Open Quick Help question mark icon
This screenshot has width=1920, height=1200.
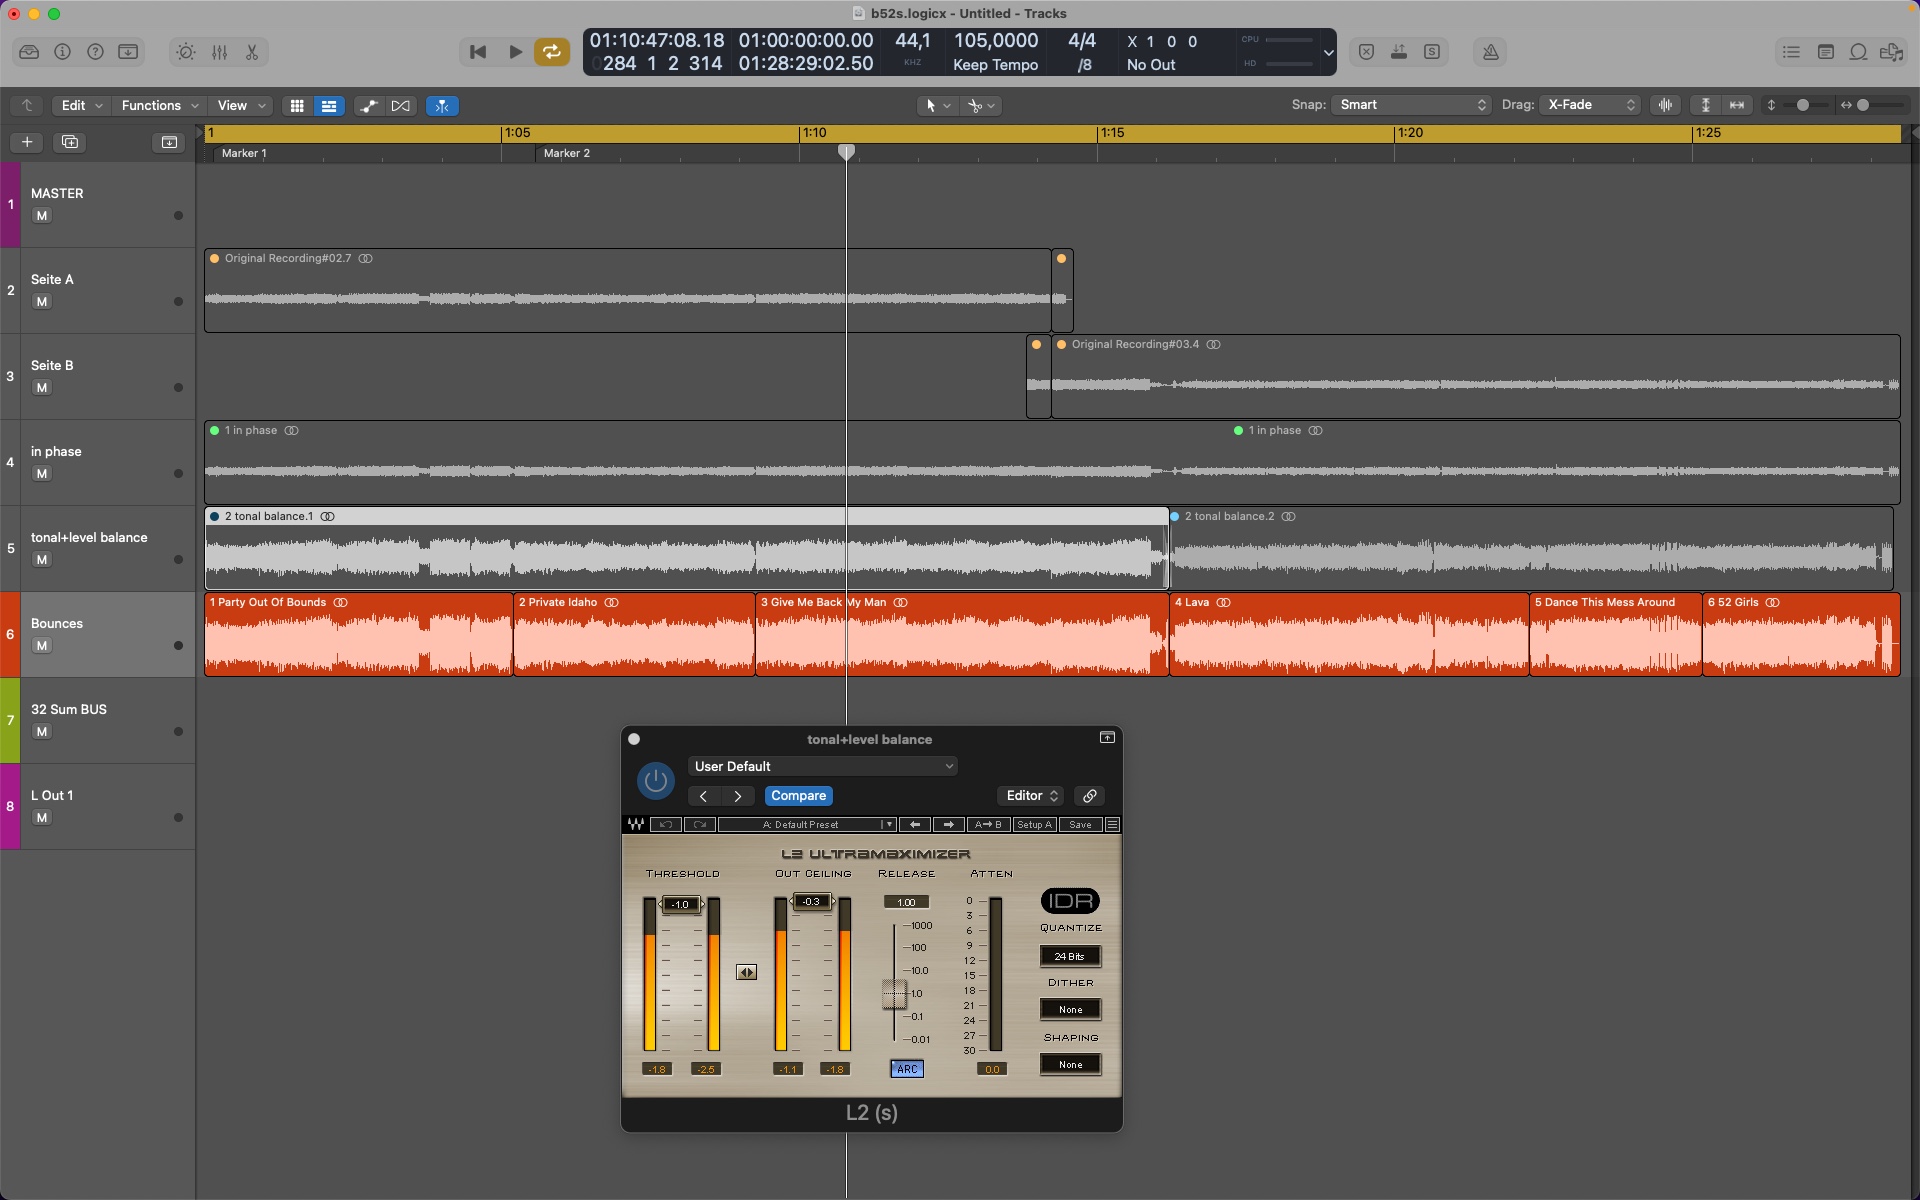click(x=95, y=52)
